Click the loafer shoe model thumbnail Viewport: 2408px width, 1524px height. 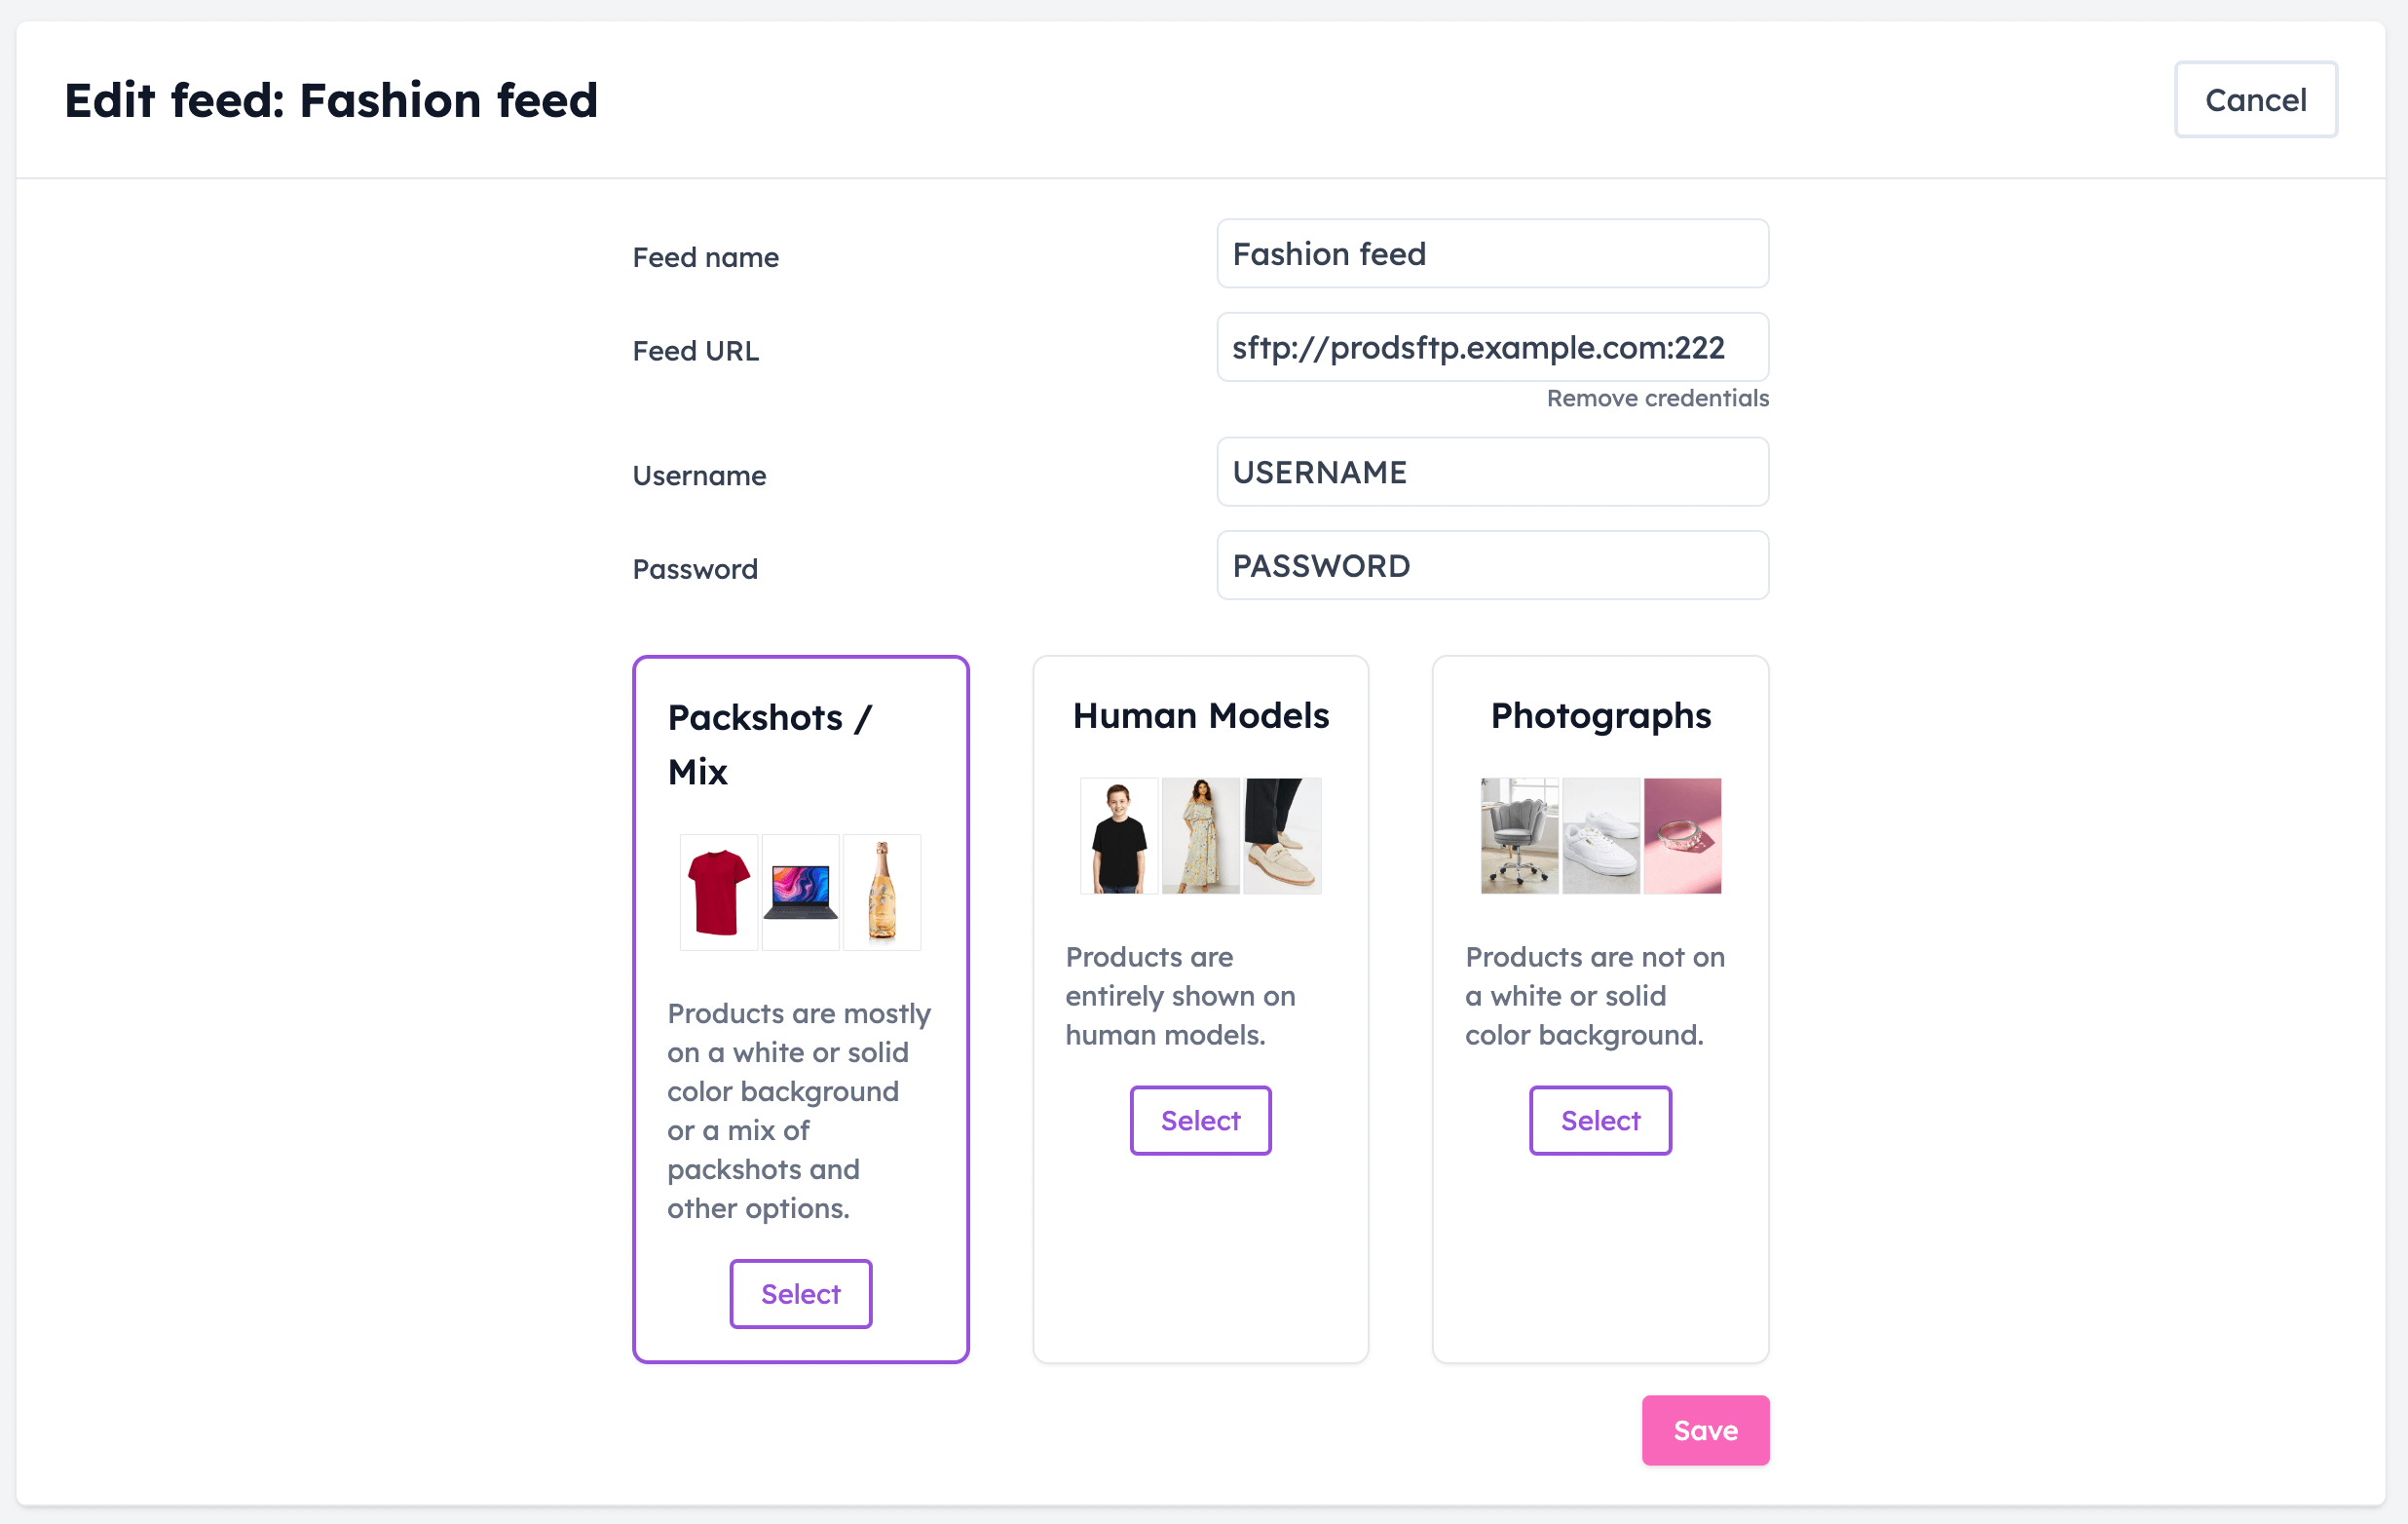(x=1282, y=836)
